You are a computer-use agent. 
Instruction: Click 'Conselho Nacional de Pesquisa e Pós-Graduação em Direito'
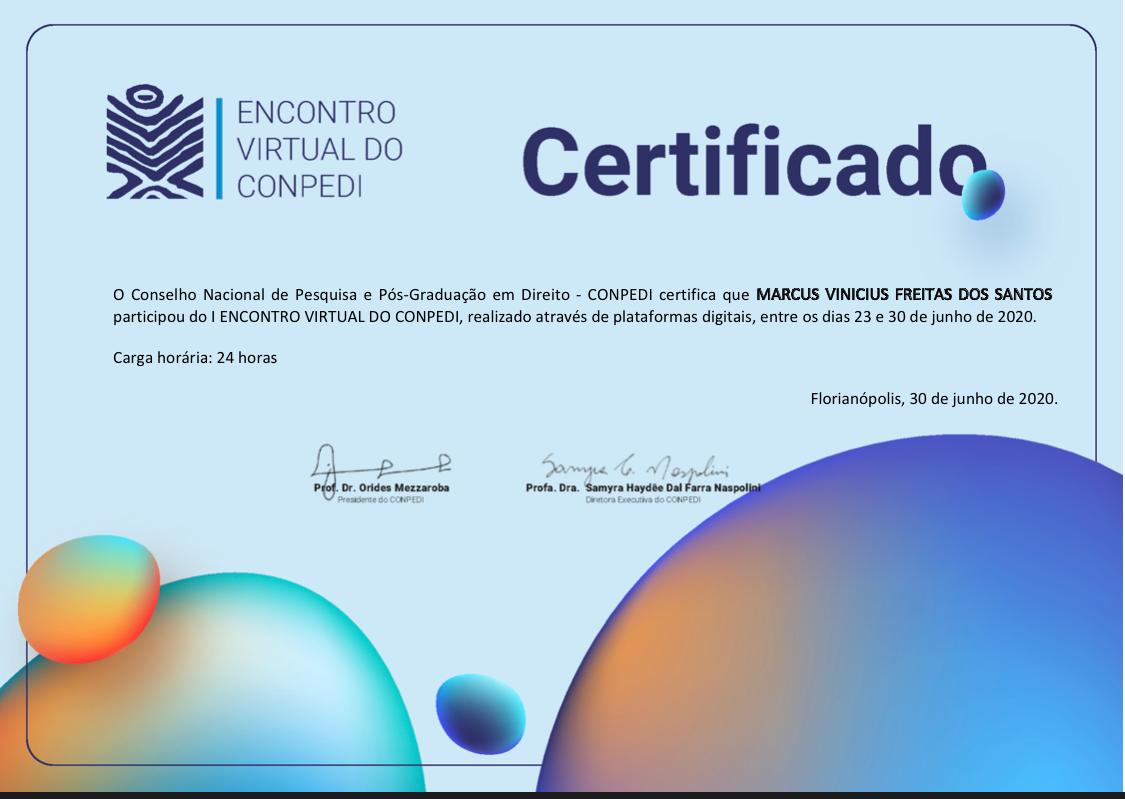[x=350, y=295]
